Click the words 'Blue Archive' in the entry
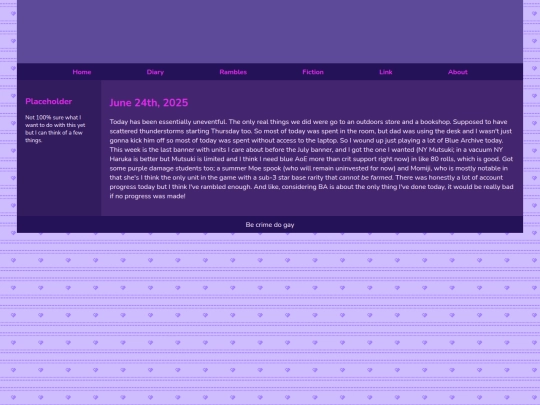The width and height of the screenshot is (540, 405). [464, 141]
